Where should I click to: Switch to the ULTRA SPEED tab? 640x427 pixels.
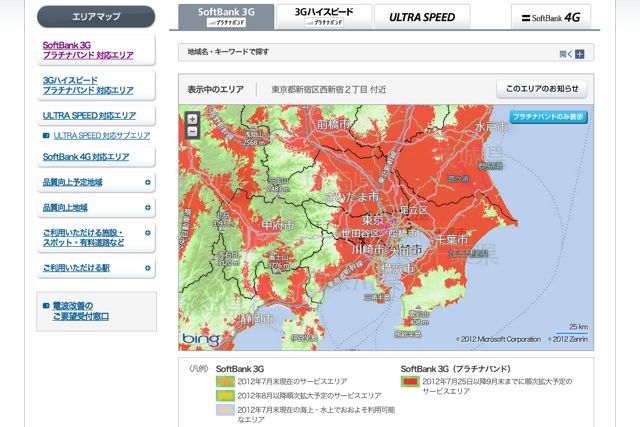click(x=422, y=17)
